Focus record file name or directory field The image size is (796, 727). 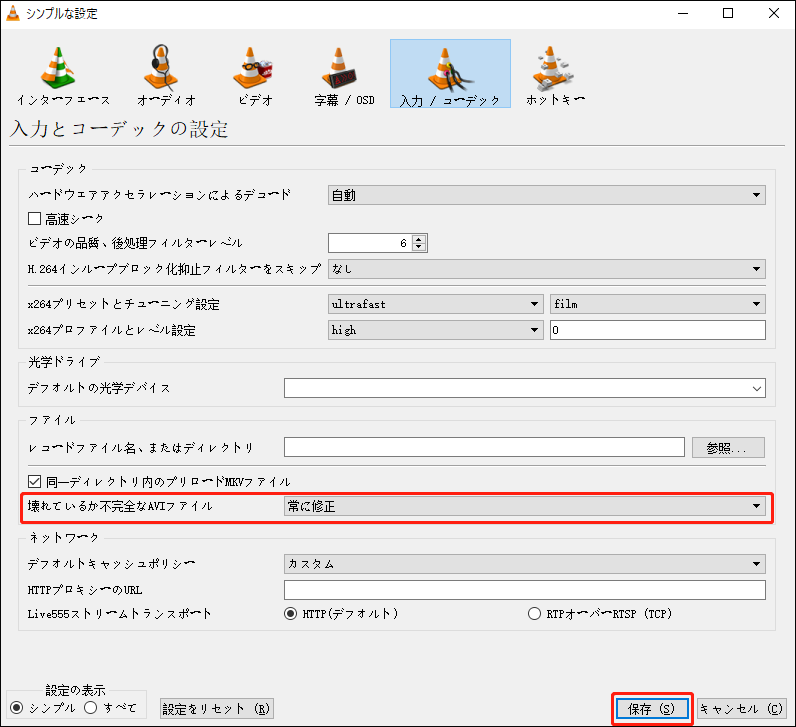tap(484, 447)
